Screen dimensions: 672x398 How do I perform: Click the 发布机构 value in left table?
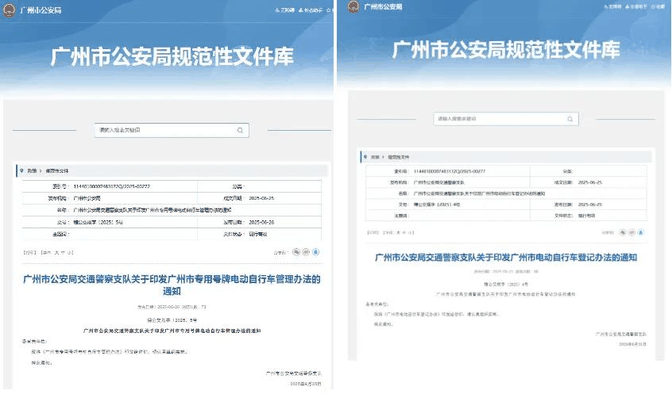click(87, 198)
